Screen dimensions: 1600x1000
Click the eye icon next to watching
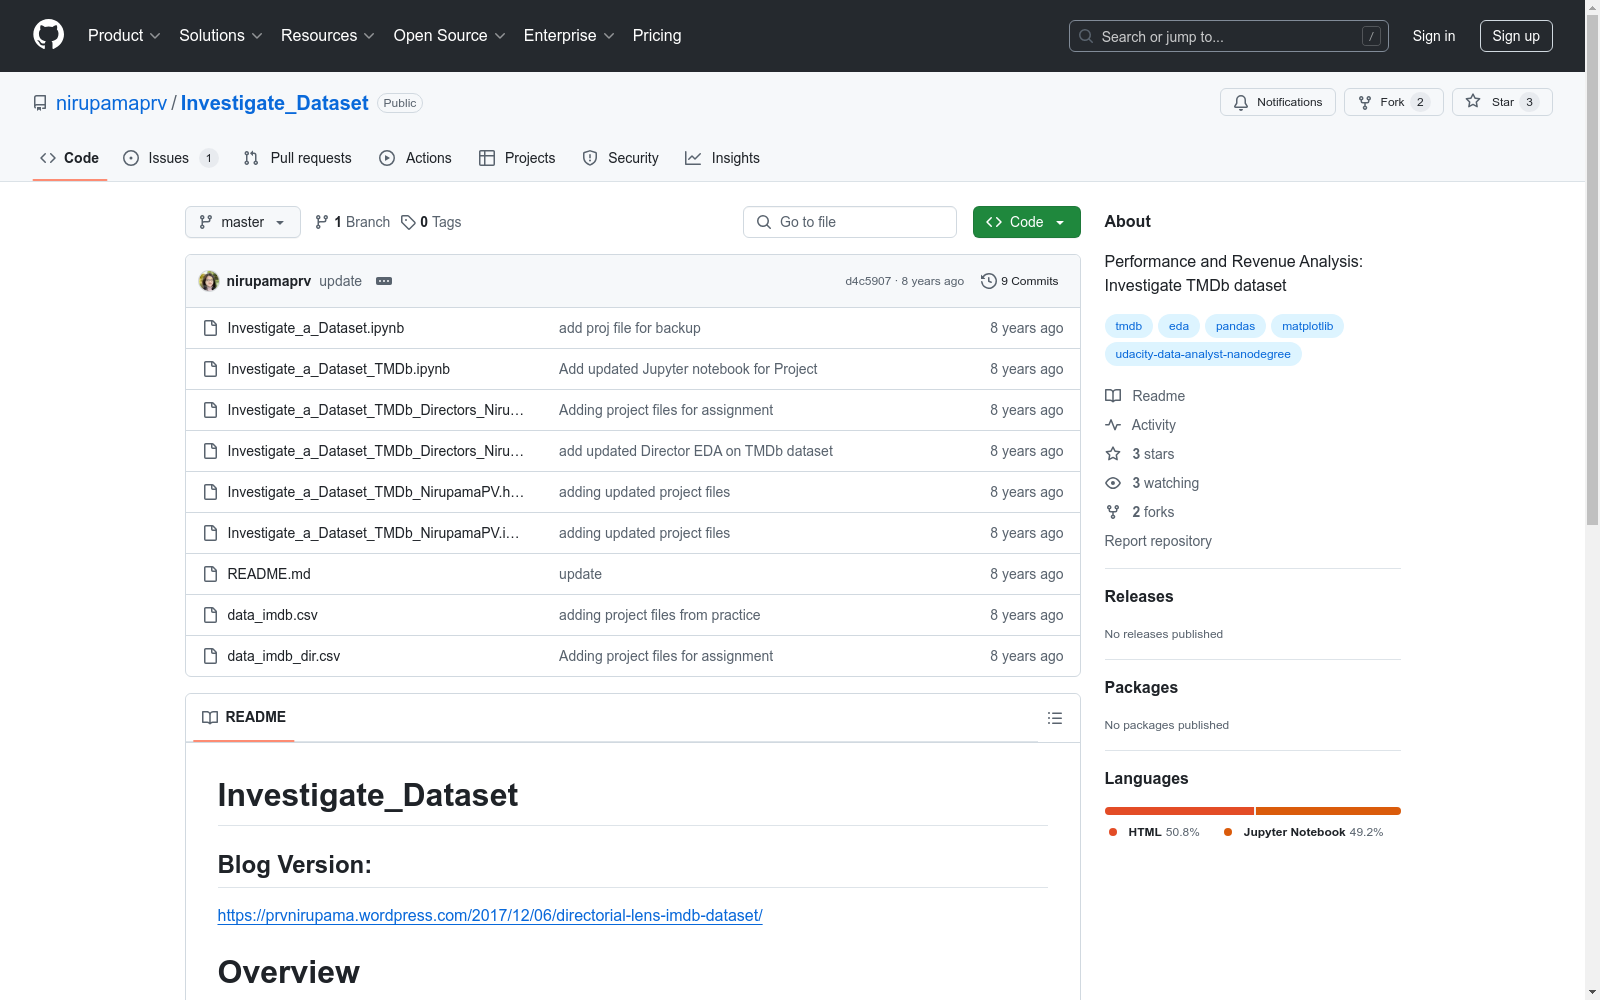point(1113,483)
